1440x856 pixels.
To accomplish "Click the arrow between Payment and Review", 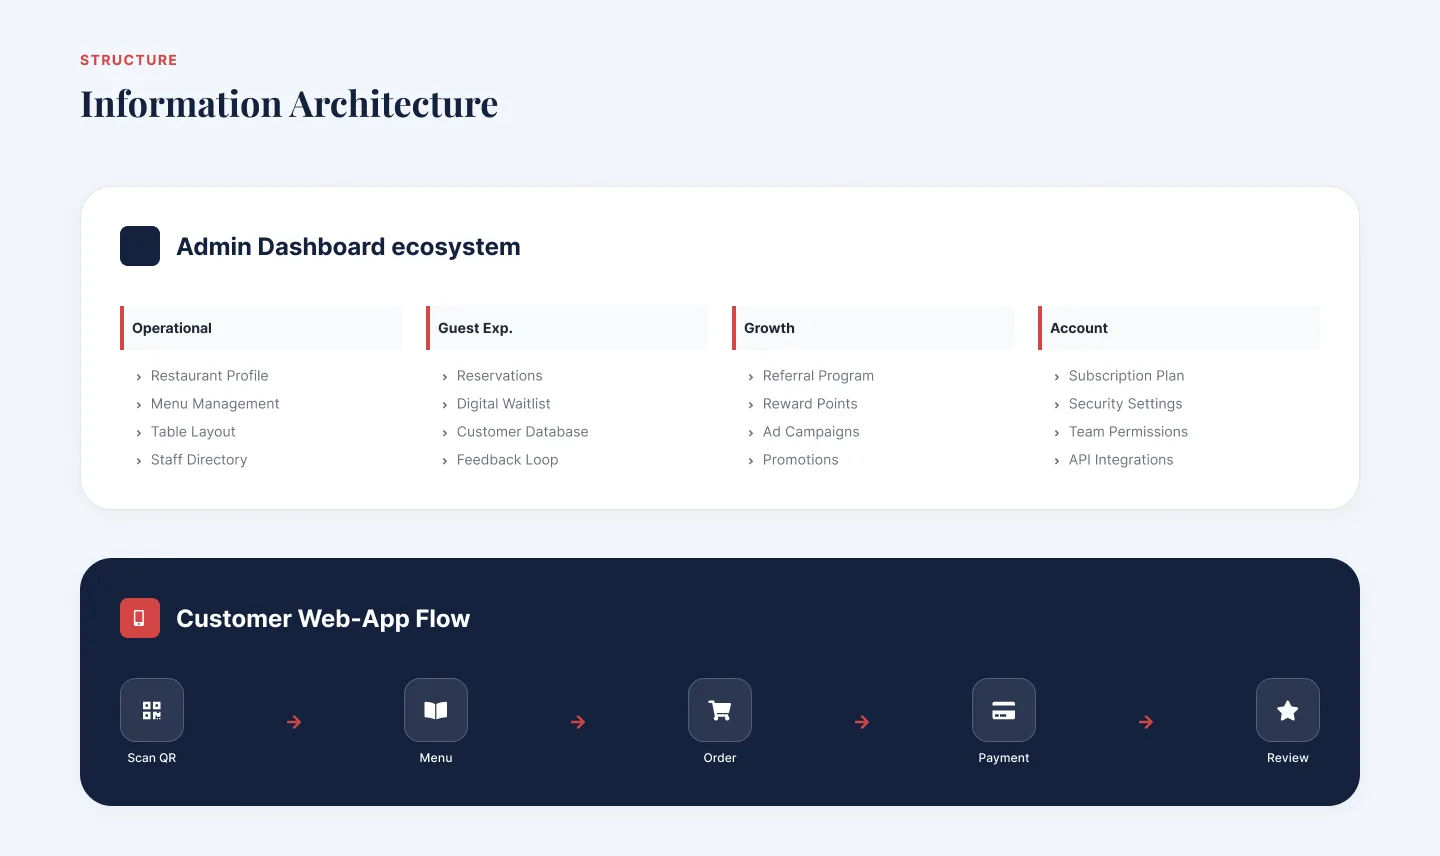I will tap(1146, 722).
